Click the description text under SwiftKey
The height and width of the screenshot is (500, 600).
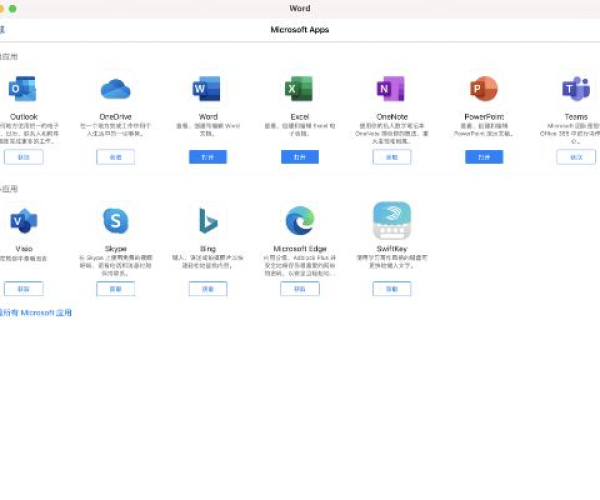tap(392, 262)
